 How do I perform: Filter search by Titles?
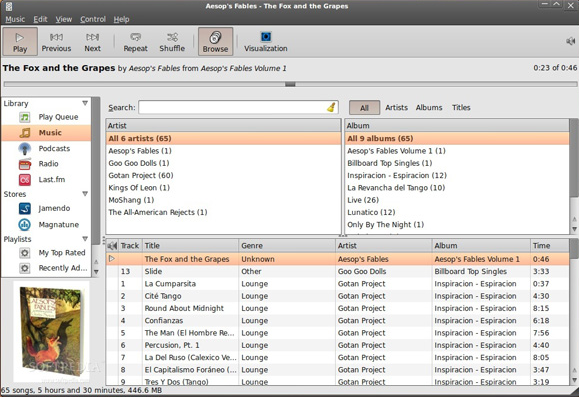tap(461, 107)
